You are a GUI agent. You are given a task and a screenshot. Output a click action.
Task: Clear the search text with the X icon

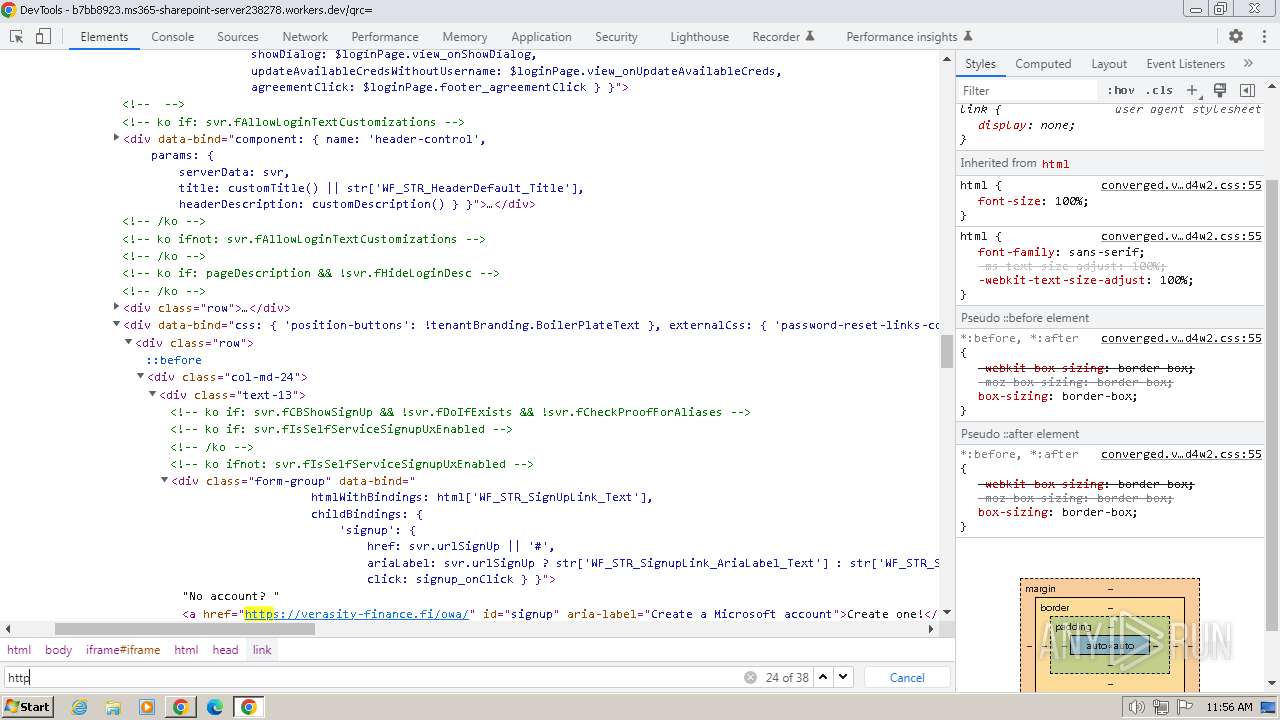pyautogui.click(x=750, y=677)
